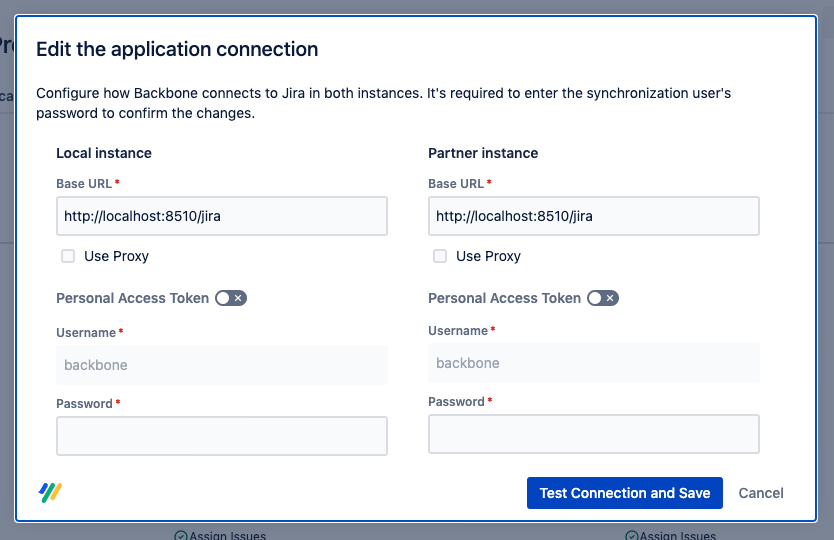Enable Use Proxy for Local instance
The width and height of the screenshot is (834, 540).
[x=68, y=256]
